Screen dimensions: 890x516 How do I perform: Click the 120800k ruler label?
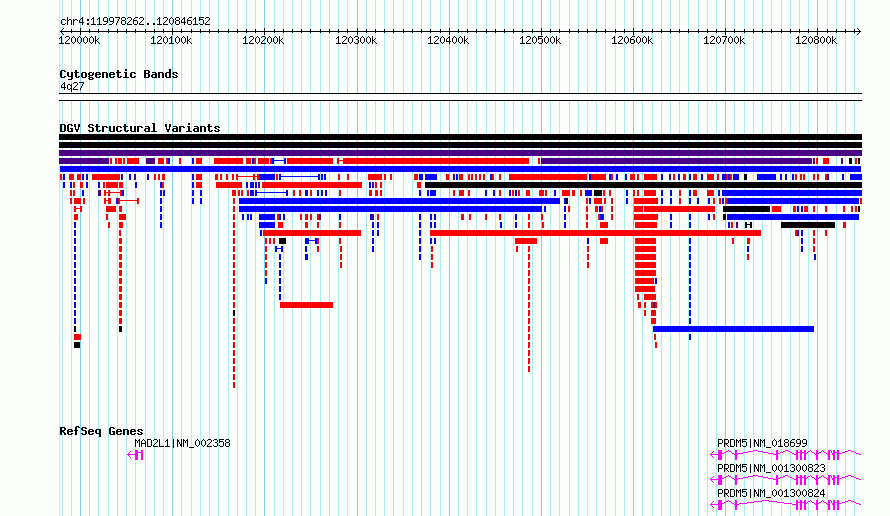[816, 40]
